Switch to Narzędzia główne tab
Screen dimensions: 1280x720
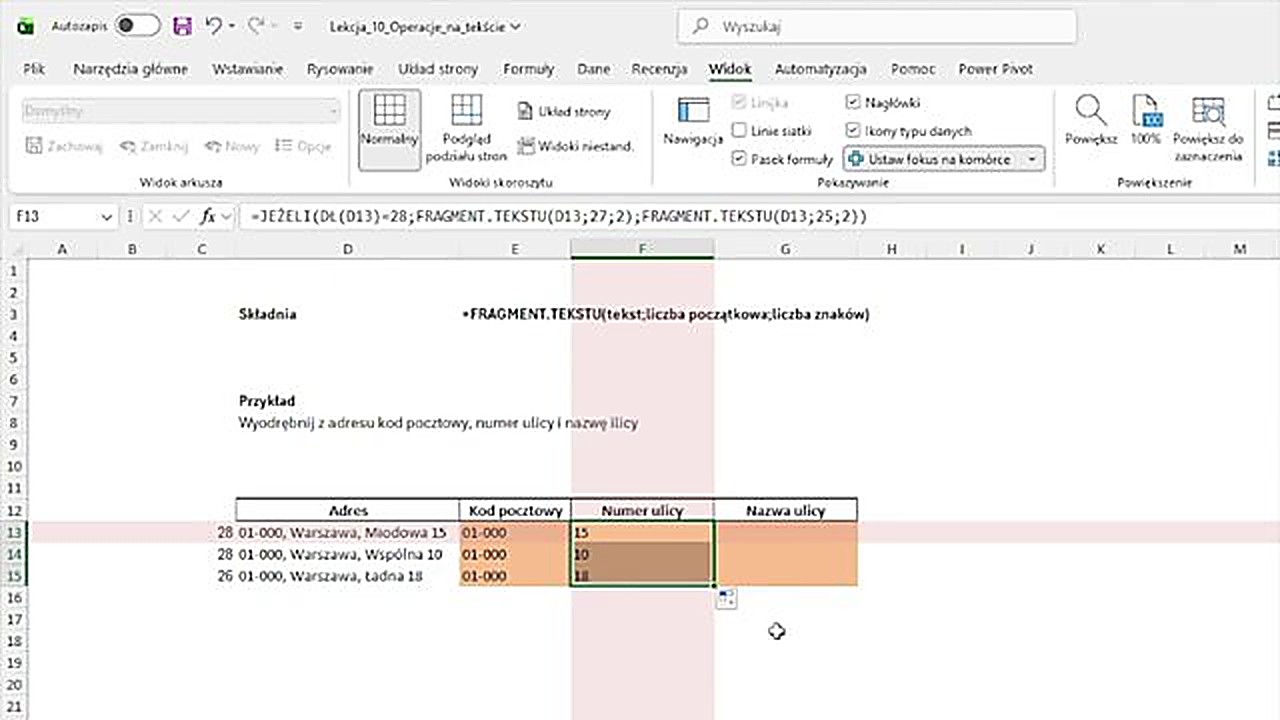130,69
